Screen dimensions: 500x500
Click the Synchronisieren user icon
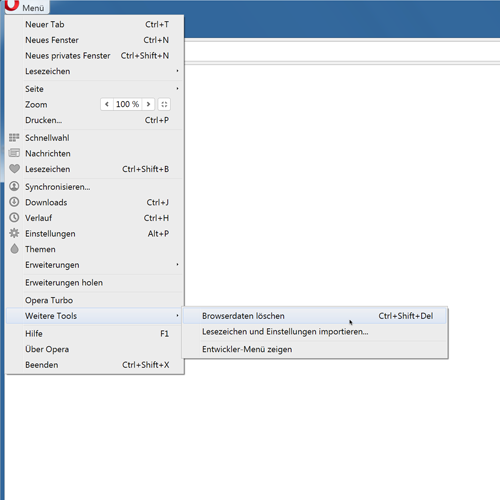[14, 186]
